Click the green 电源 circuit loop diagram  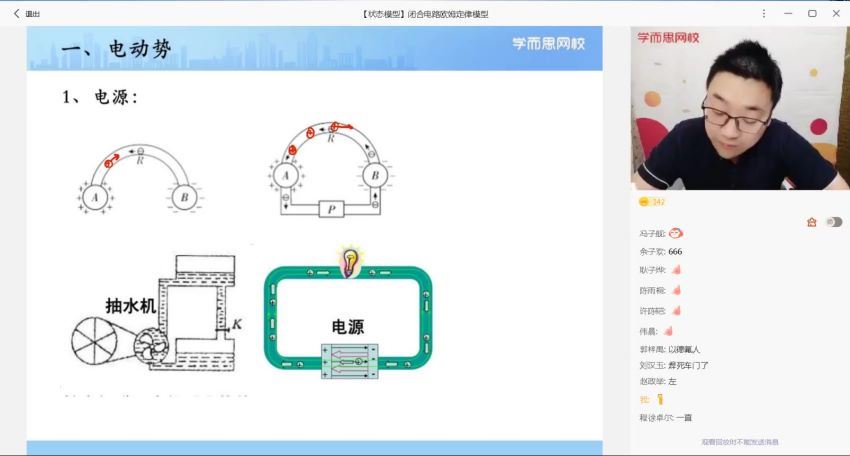(x=348, y=320)
